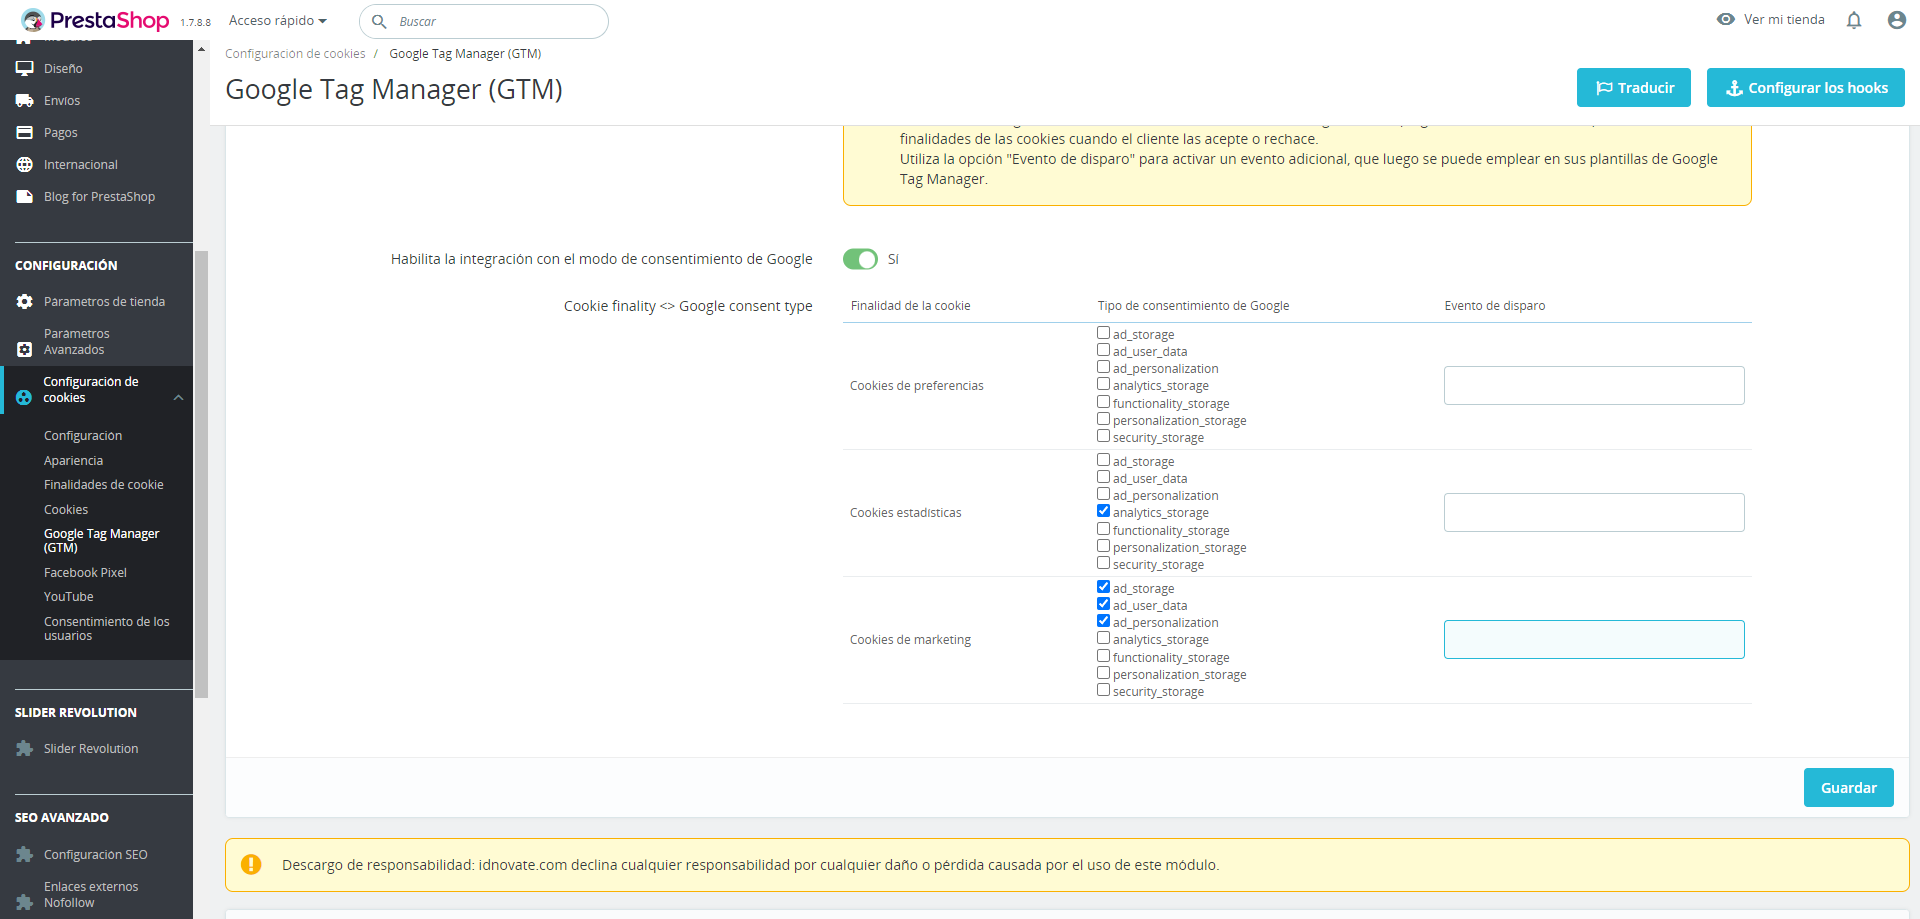The width and height of the screenshot is (1920, 919).
Task: Save settings with the Guardar button
Action: click(x=1849, y=788)
